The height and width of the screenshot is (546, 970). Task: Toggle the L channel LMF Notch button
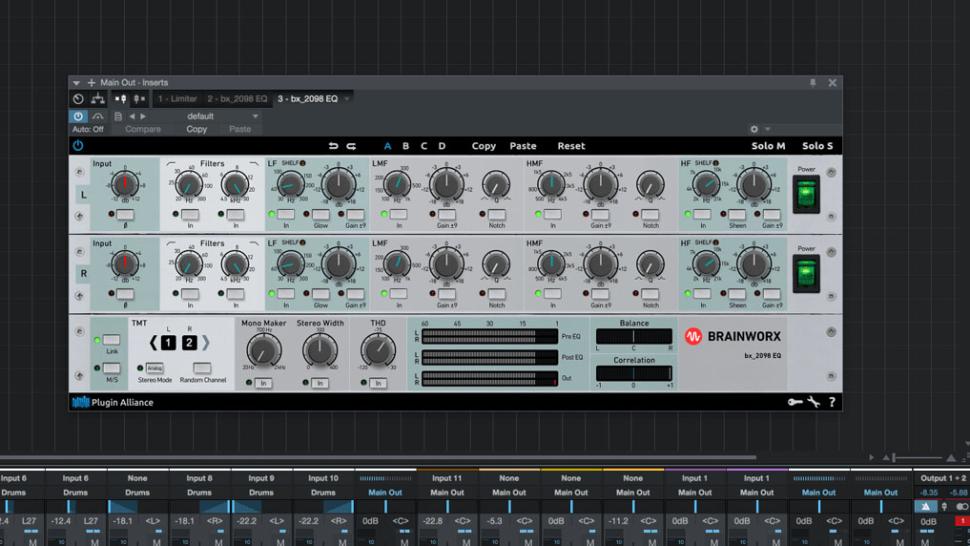coord(497,215)
